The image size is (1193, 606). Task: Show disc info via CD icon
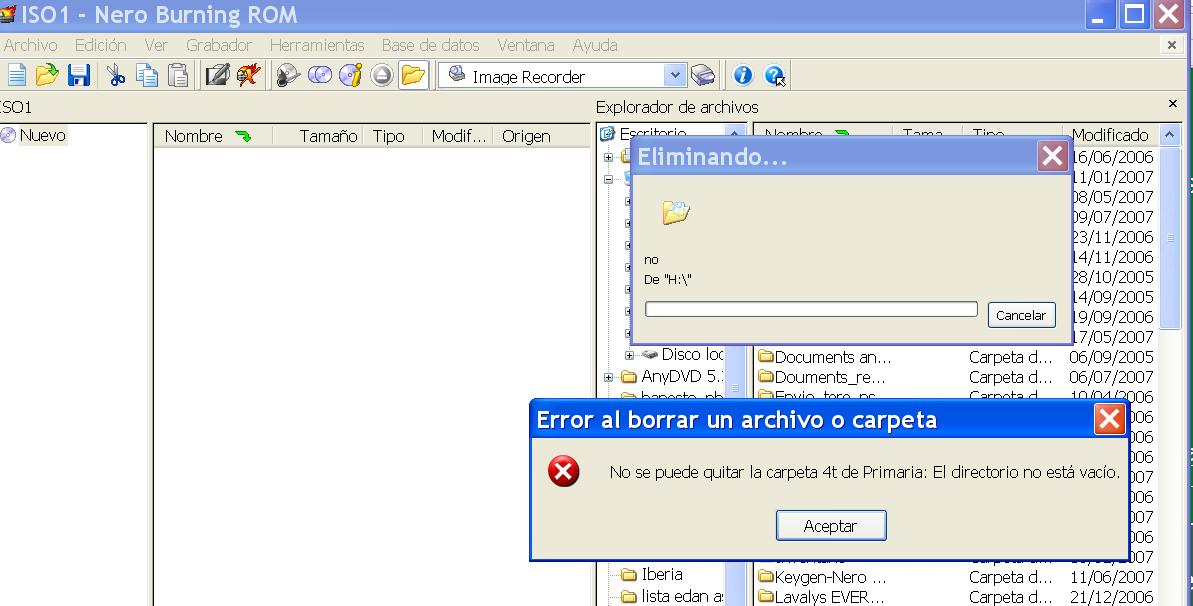pos(351,75)
